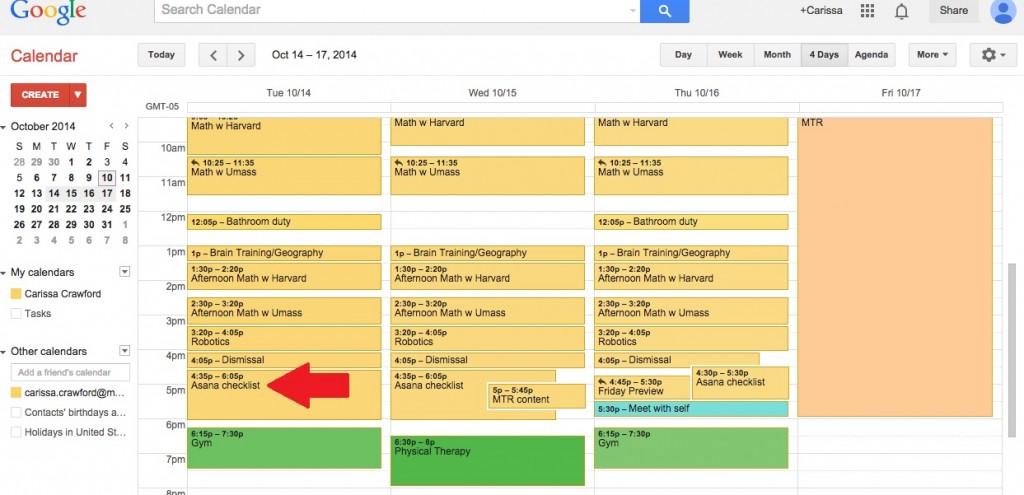
Task: Click the Today button
Action: pyautogui.click(x=161, y=55)
